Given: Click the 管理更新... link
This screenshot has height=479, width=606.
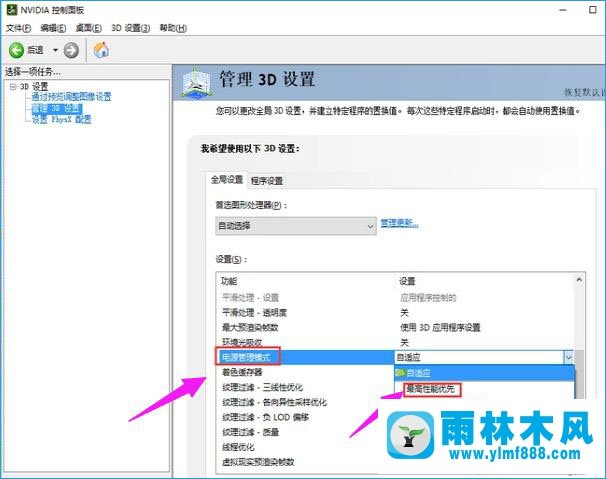Looking at the screenshot, I should pyautogui.click(x=399, y=223).
